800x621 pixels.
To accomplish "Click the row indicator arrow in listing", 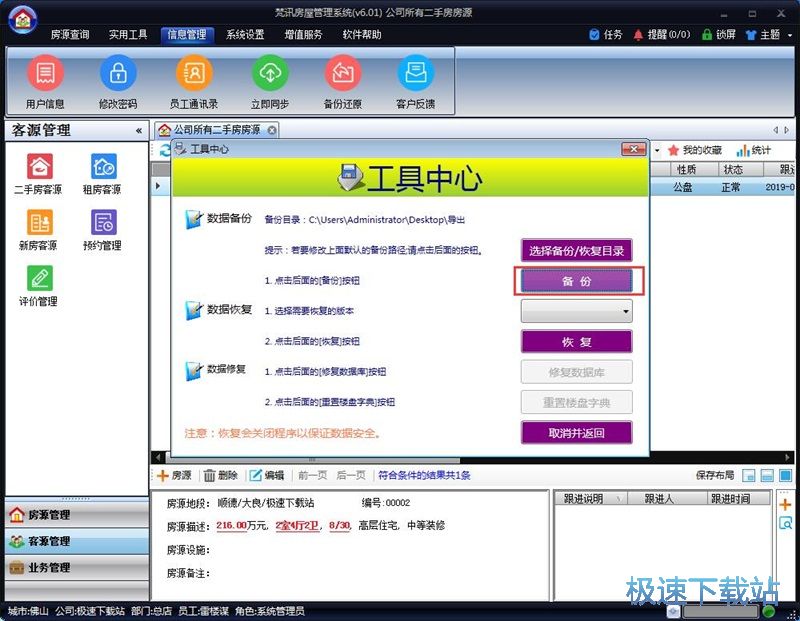I will point(158,186).
